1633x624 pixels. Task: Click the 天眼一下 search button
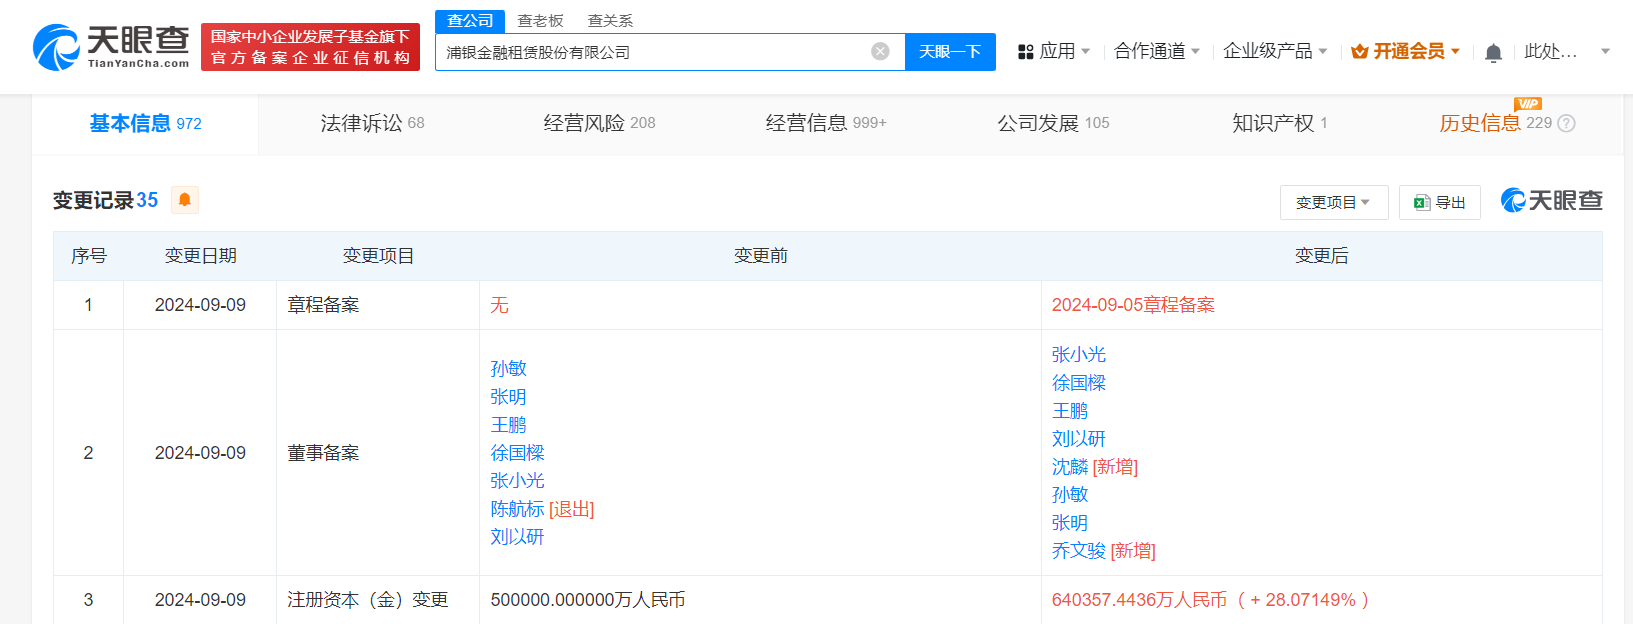click(950, 52)
